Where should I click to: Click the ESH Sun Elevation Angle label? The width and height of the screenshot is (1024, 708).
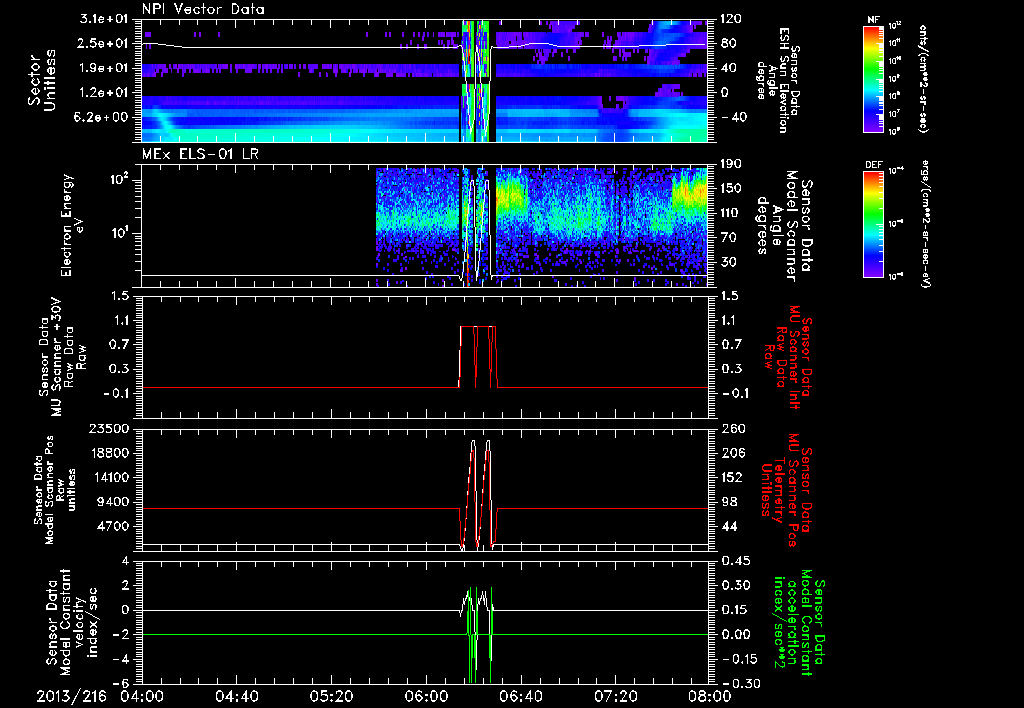[x=782, y=80]
